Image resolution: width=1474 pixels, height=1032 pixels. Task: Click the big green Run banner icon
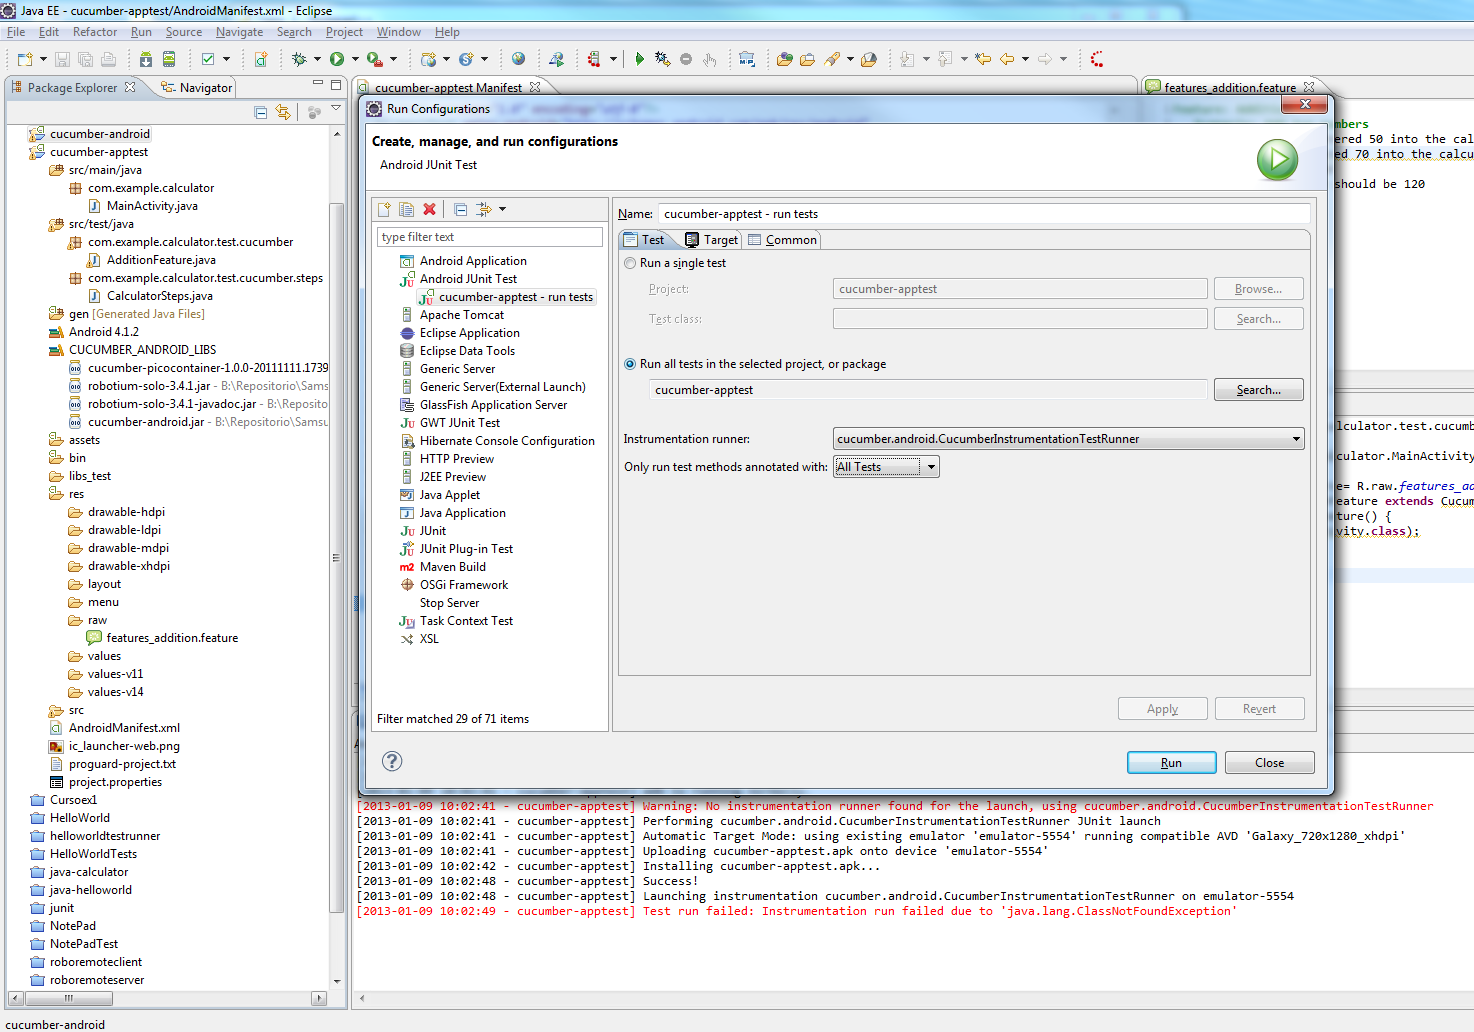(1277, 159)
